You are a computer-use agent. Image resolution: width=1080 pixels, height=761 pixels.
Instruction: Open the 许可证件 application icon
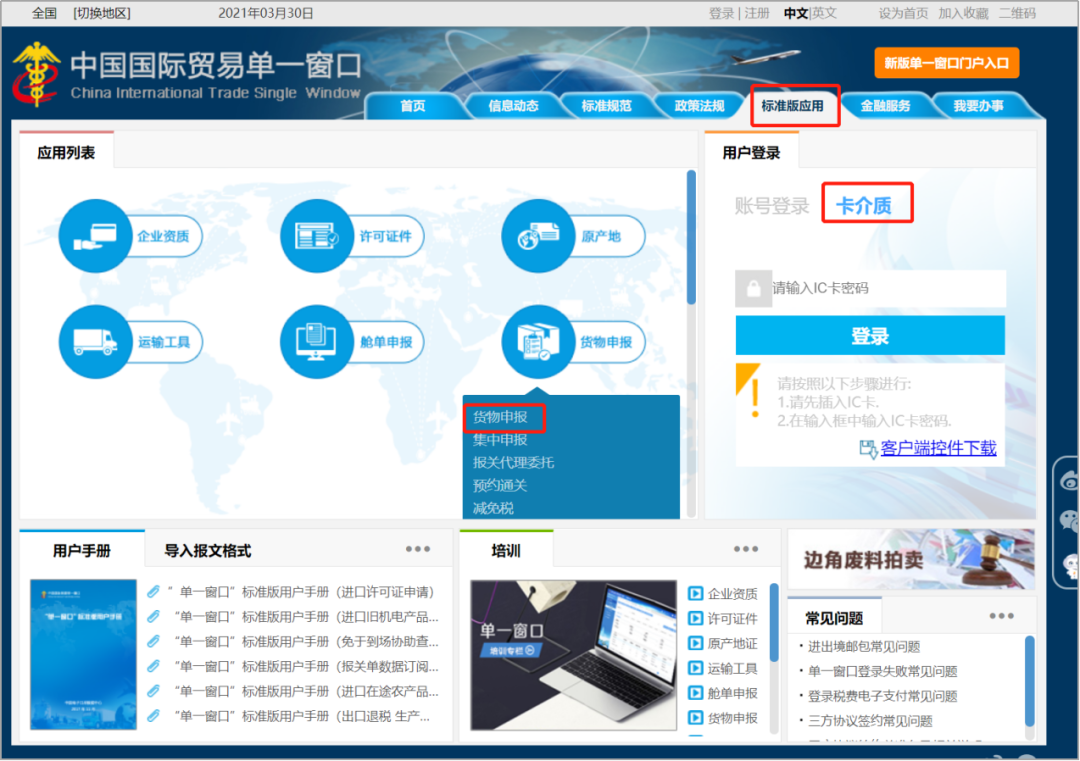(x=317, y=236)
